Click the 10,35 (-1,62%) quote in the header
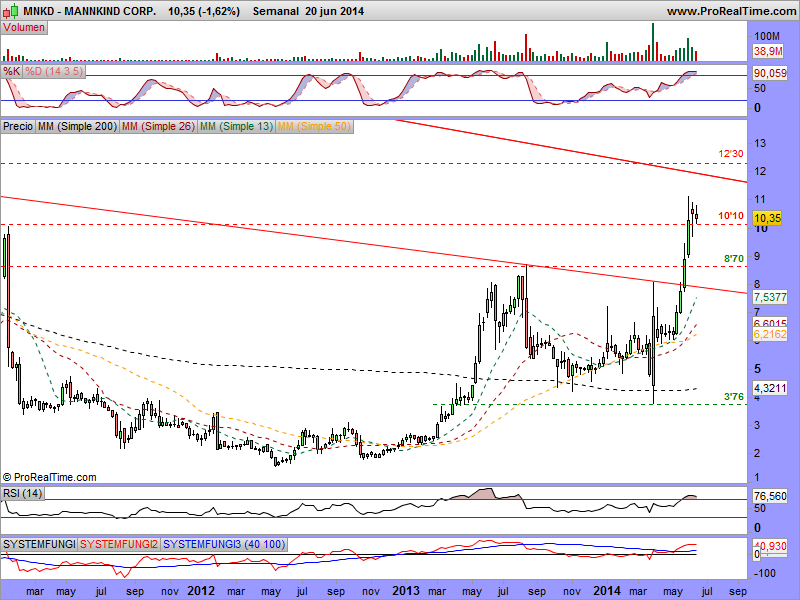The height and width of the screenshot is (600, 800). [204, 11]
